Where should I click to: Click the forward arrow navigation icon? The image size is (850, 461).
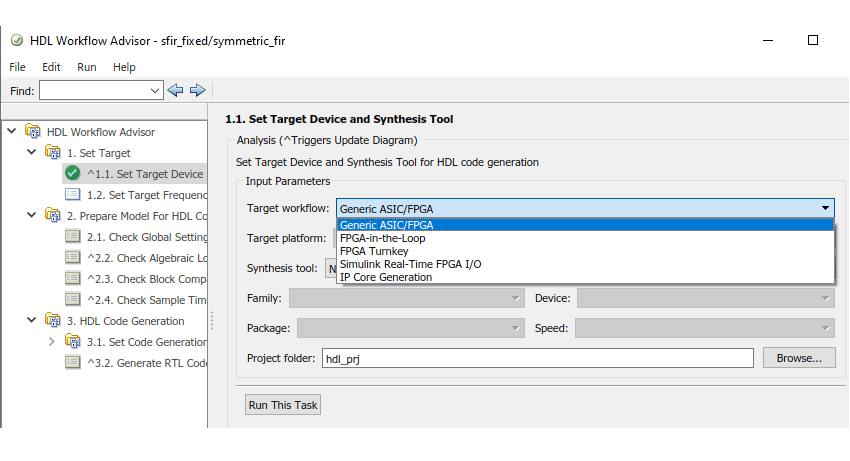tap(197, 90)
